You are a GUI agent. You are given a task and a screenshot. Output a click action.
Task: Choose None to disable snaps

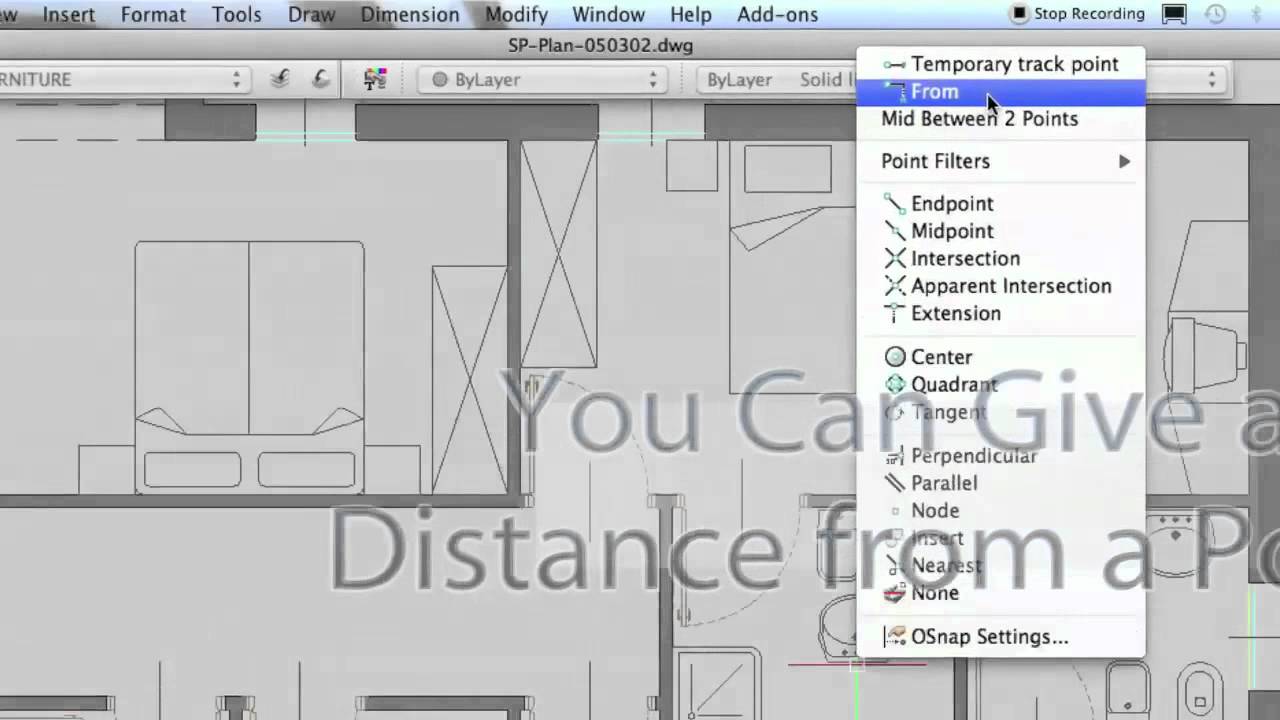(x=1001, y=593)
